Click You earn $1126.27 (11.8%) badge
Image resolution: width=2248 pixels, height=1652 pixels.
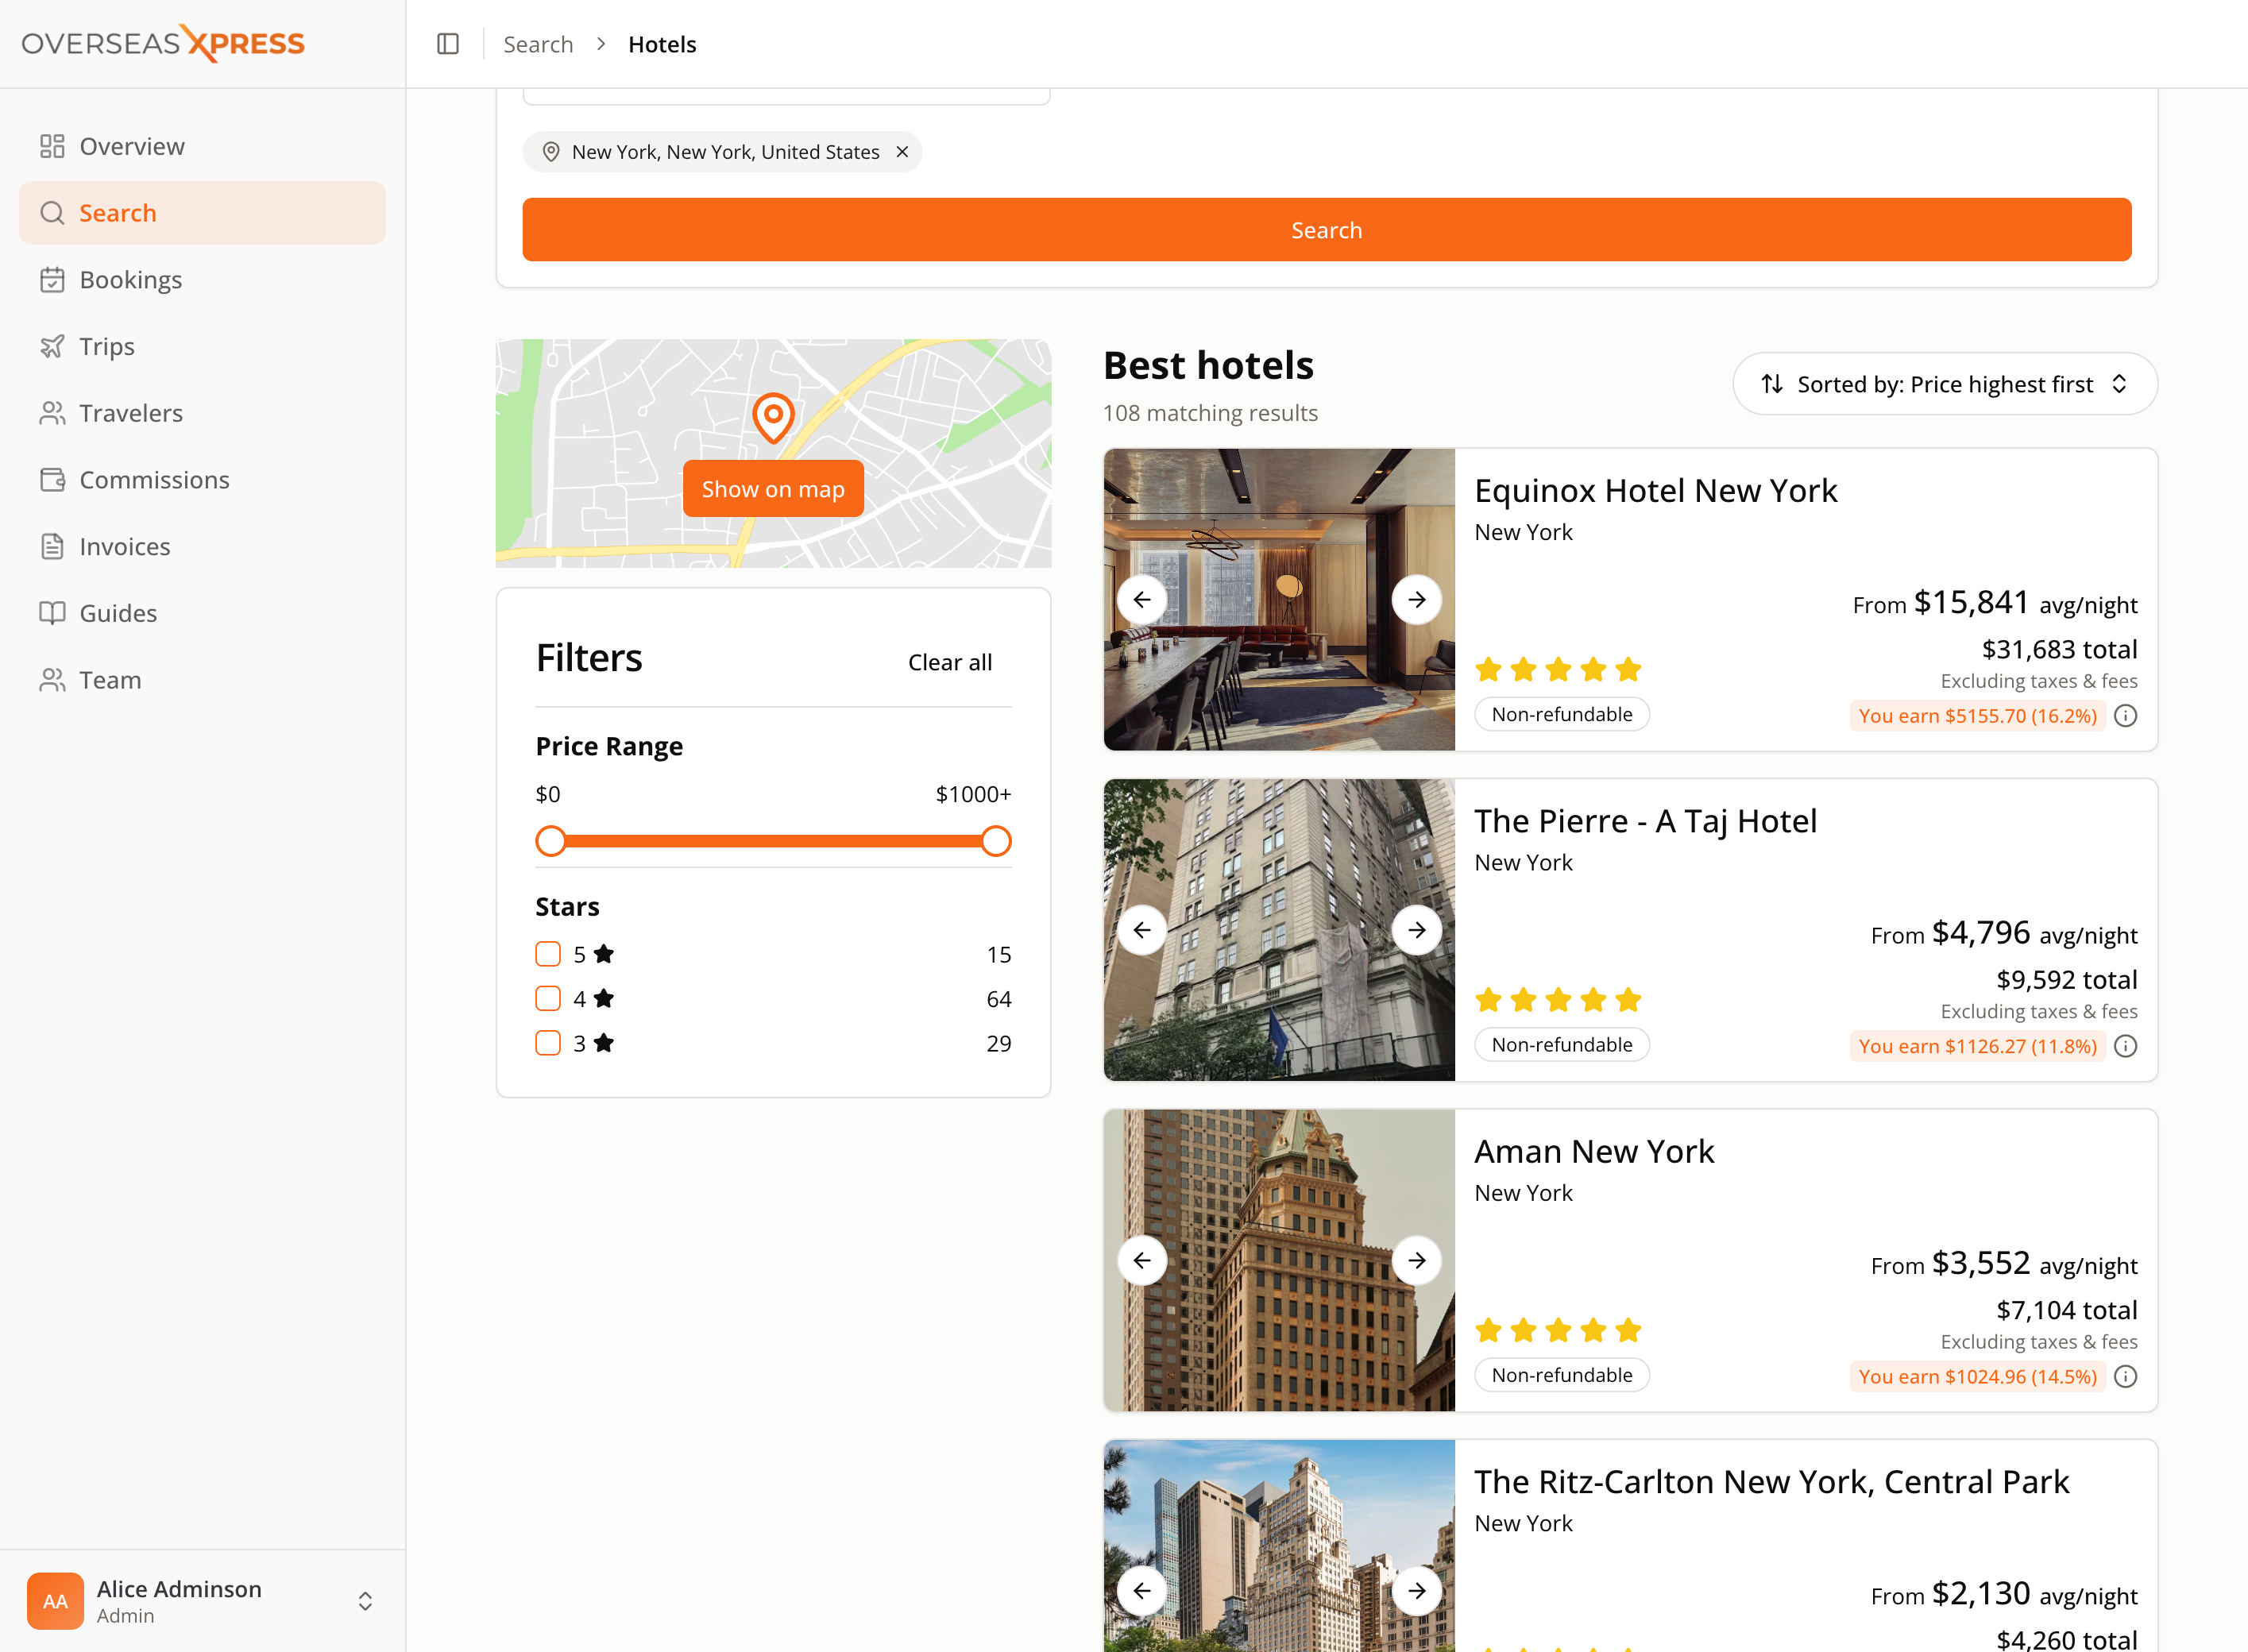tap(1977, 1046)
